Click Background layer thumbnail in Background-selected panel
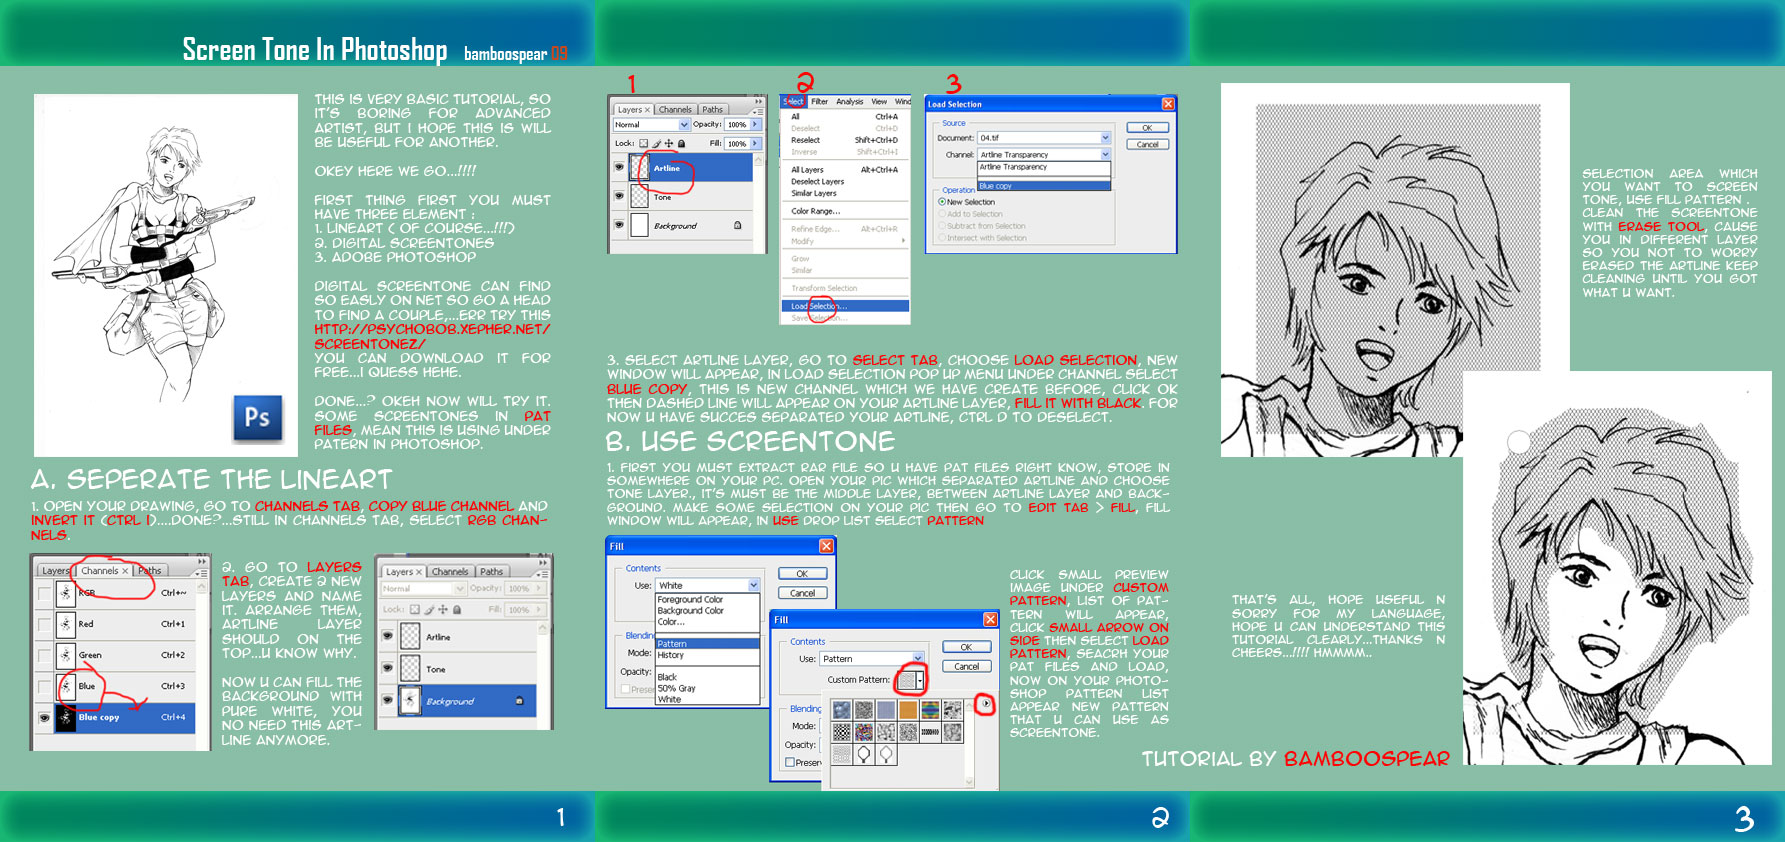The height and width of the screenshot is (842, 1785). (x=410, y=700)
